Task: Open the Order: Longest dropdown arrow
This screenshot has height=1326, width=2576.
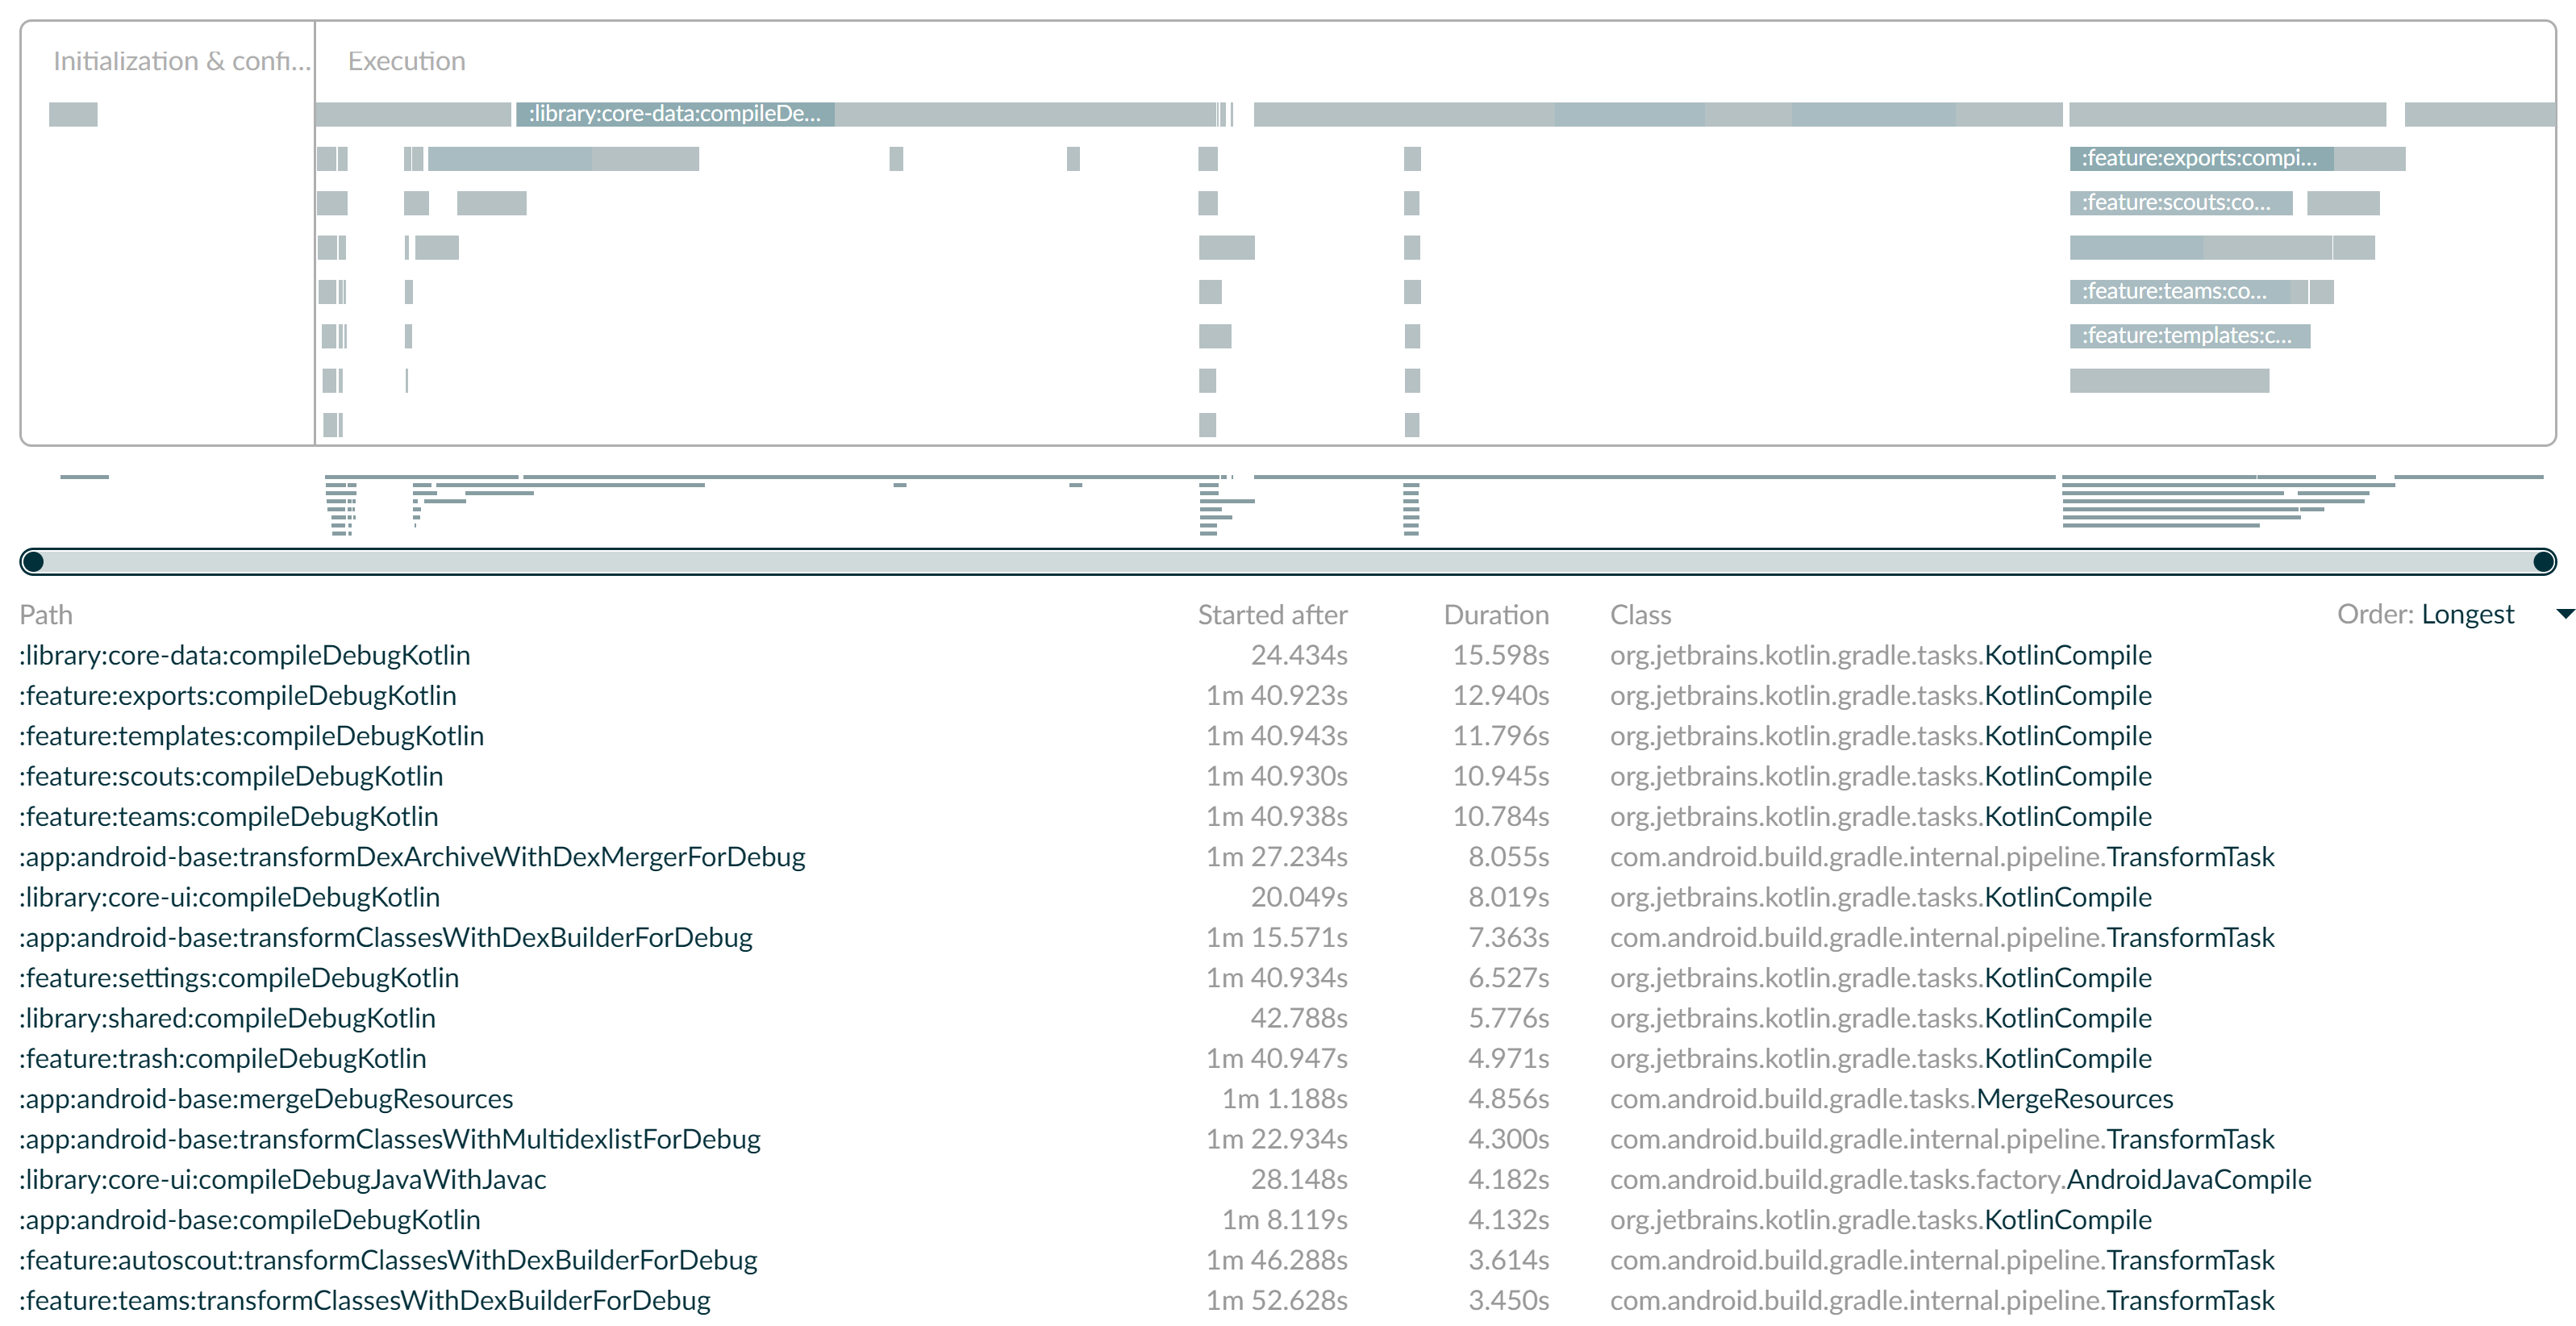Action: point(2563,614)
